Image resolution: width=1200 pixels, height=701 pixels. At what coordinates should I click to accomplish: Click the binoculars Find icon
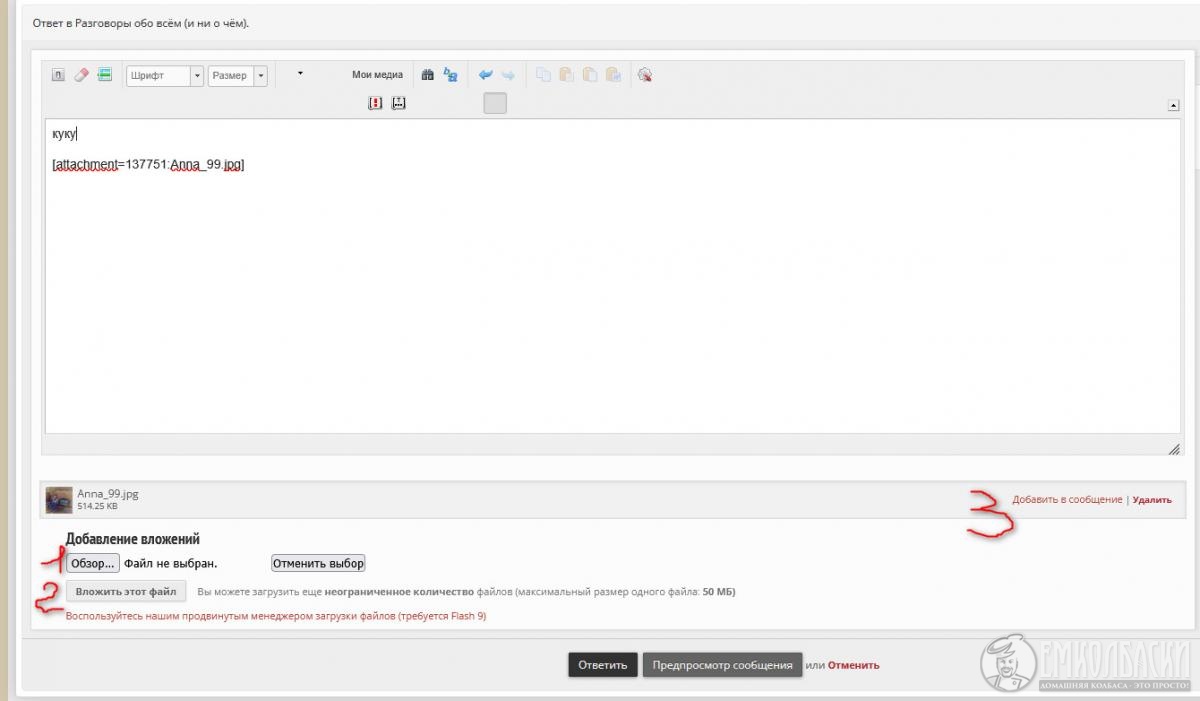click(428, 75)
